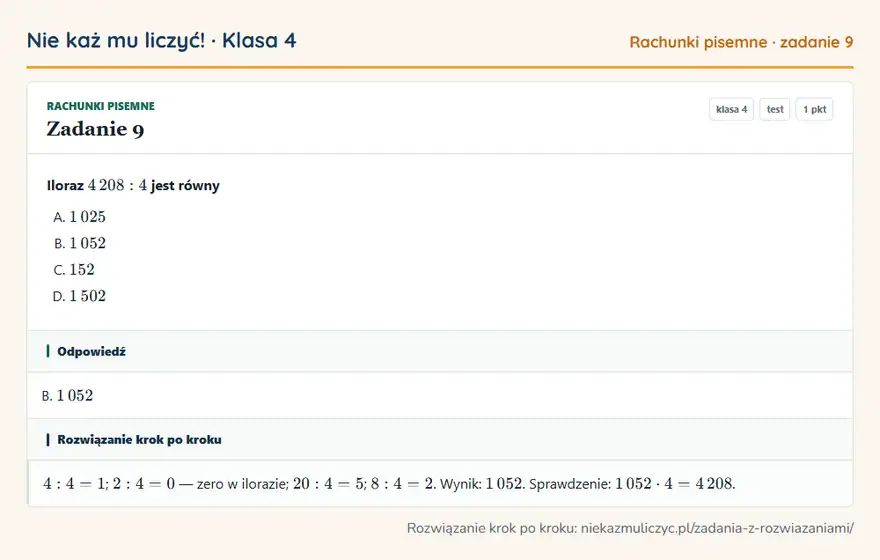880x560 pixels.
Task: Click the step-by-step solution text line
Action: click(389, 484)
